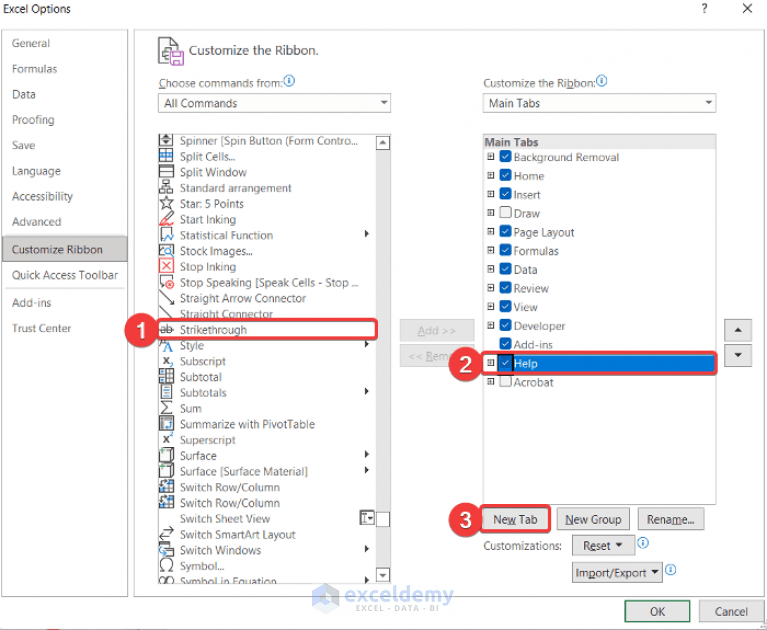Image resolution: width=767 pixels, height=630 pixels.
Task: Uncheck the Insert tab checkbox
Action: (x=505, y=194)
